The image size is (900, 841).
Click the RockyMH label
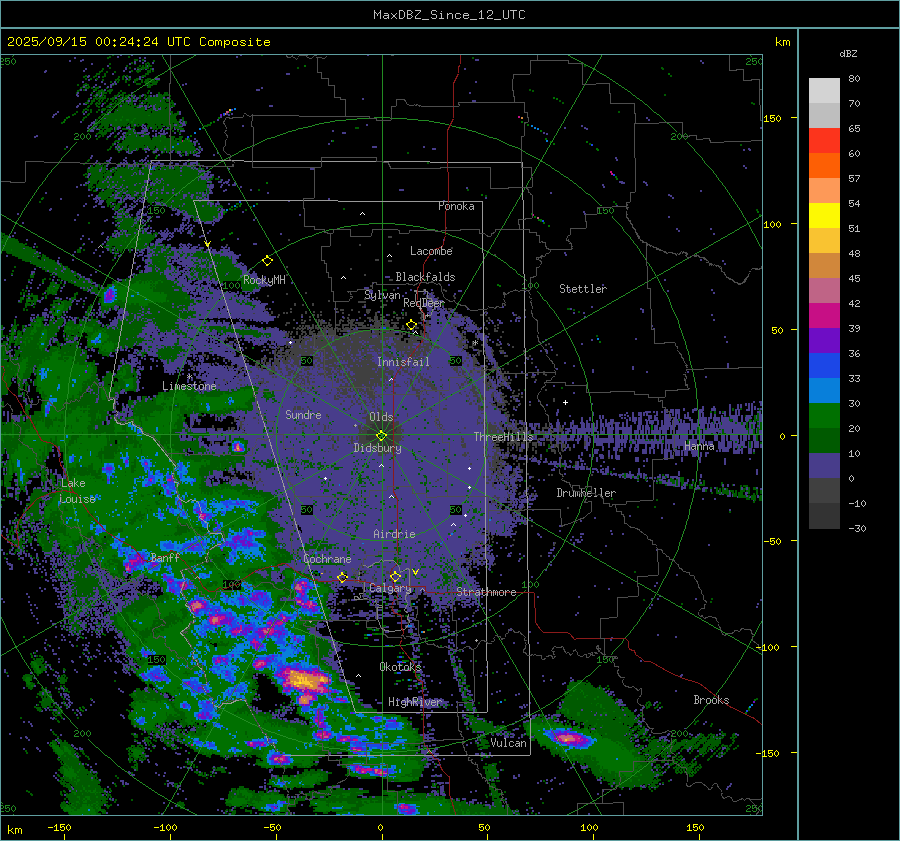264,280
